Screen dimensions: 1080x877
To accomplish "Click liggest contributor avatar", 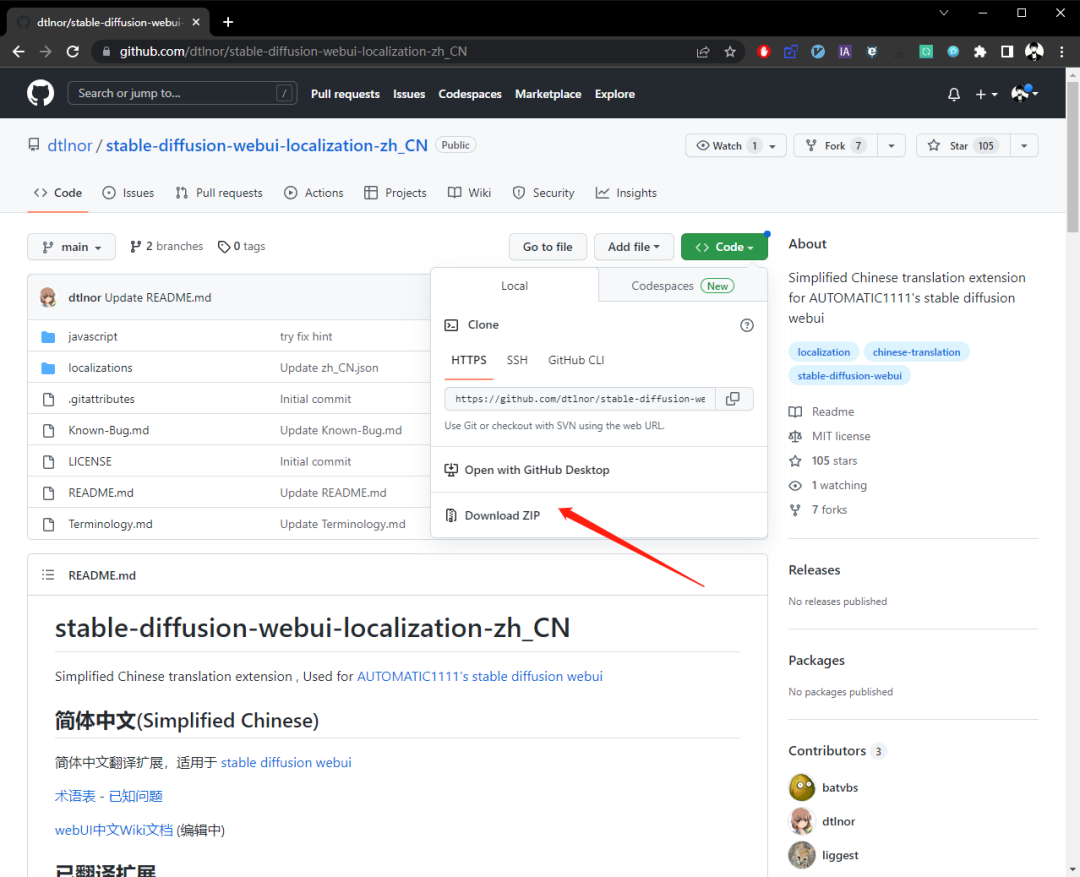I will coord(802,855).
